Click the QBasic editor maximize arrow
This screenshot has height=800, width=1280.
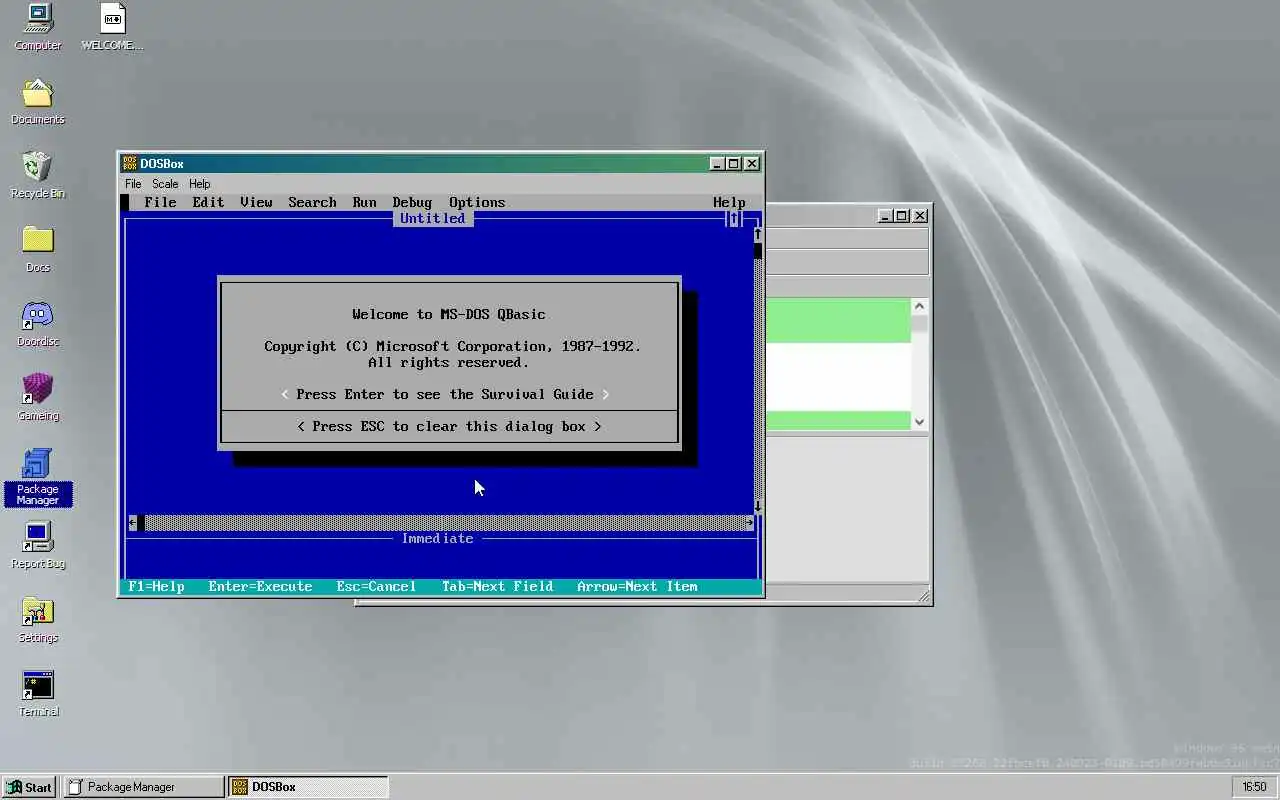pyautogui.click(x=734, y=218)
